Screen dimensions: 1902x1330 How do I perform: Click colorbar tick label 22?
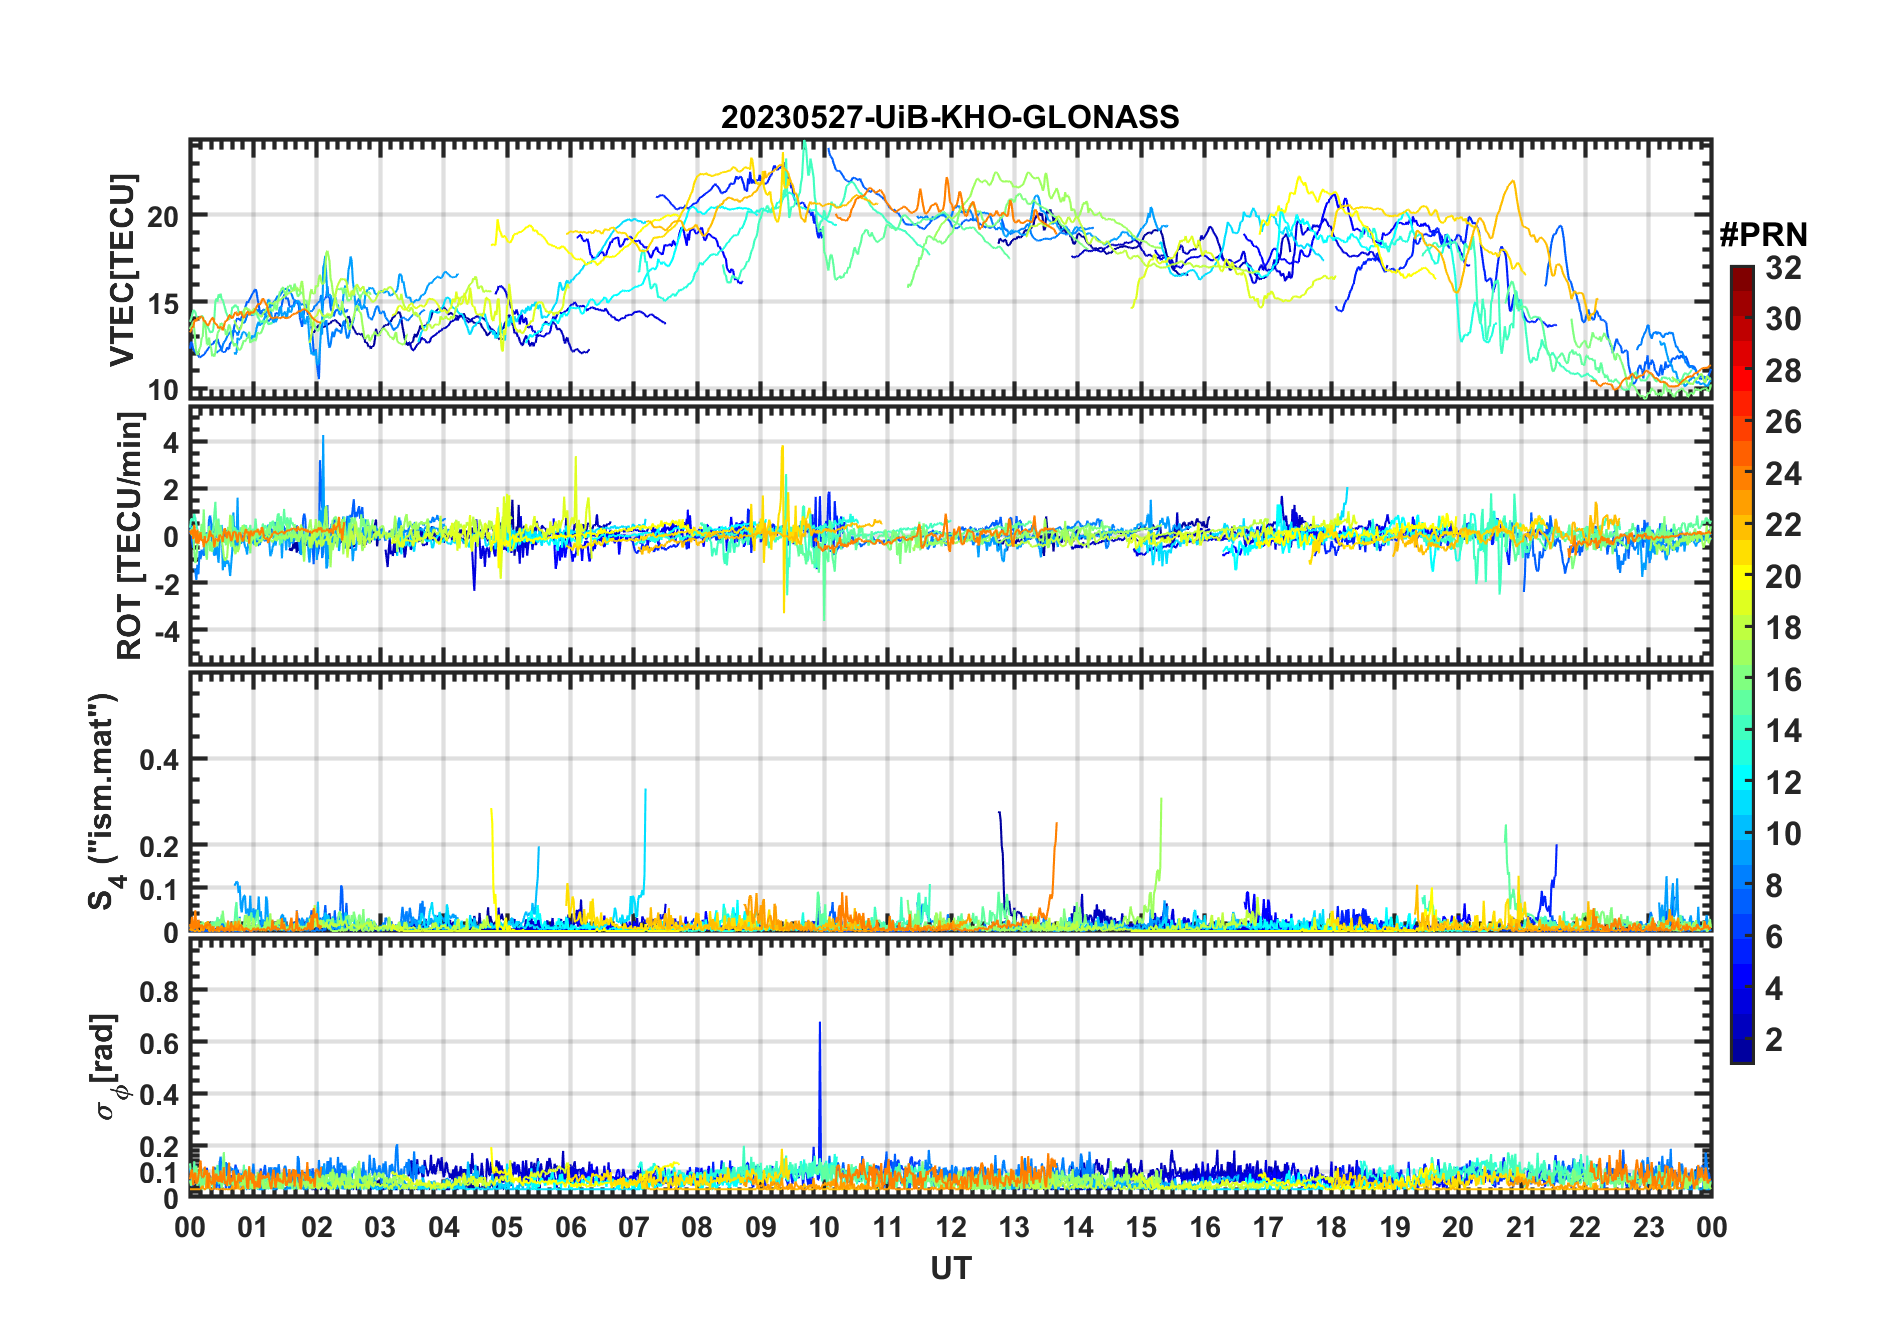(x=1783, y=525)
